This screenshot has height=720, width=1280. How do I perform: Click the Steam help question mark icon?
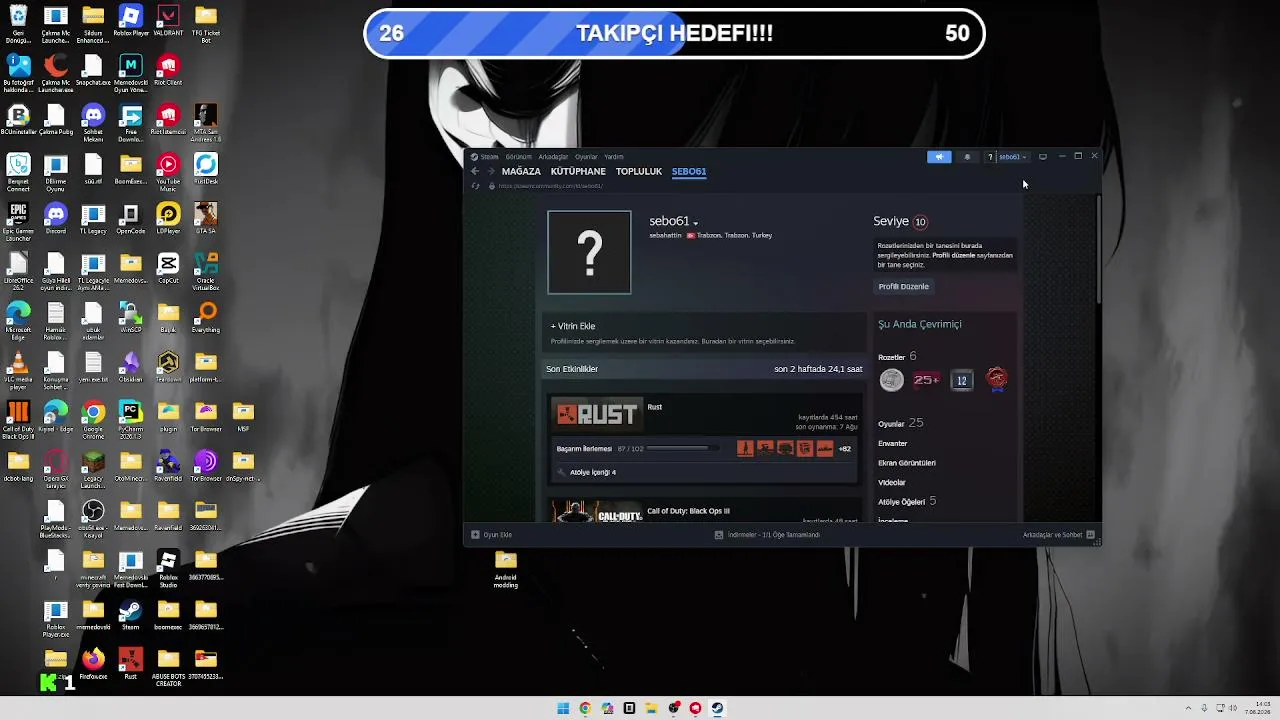click(x=990, y=157)
